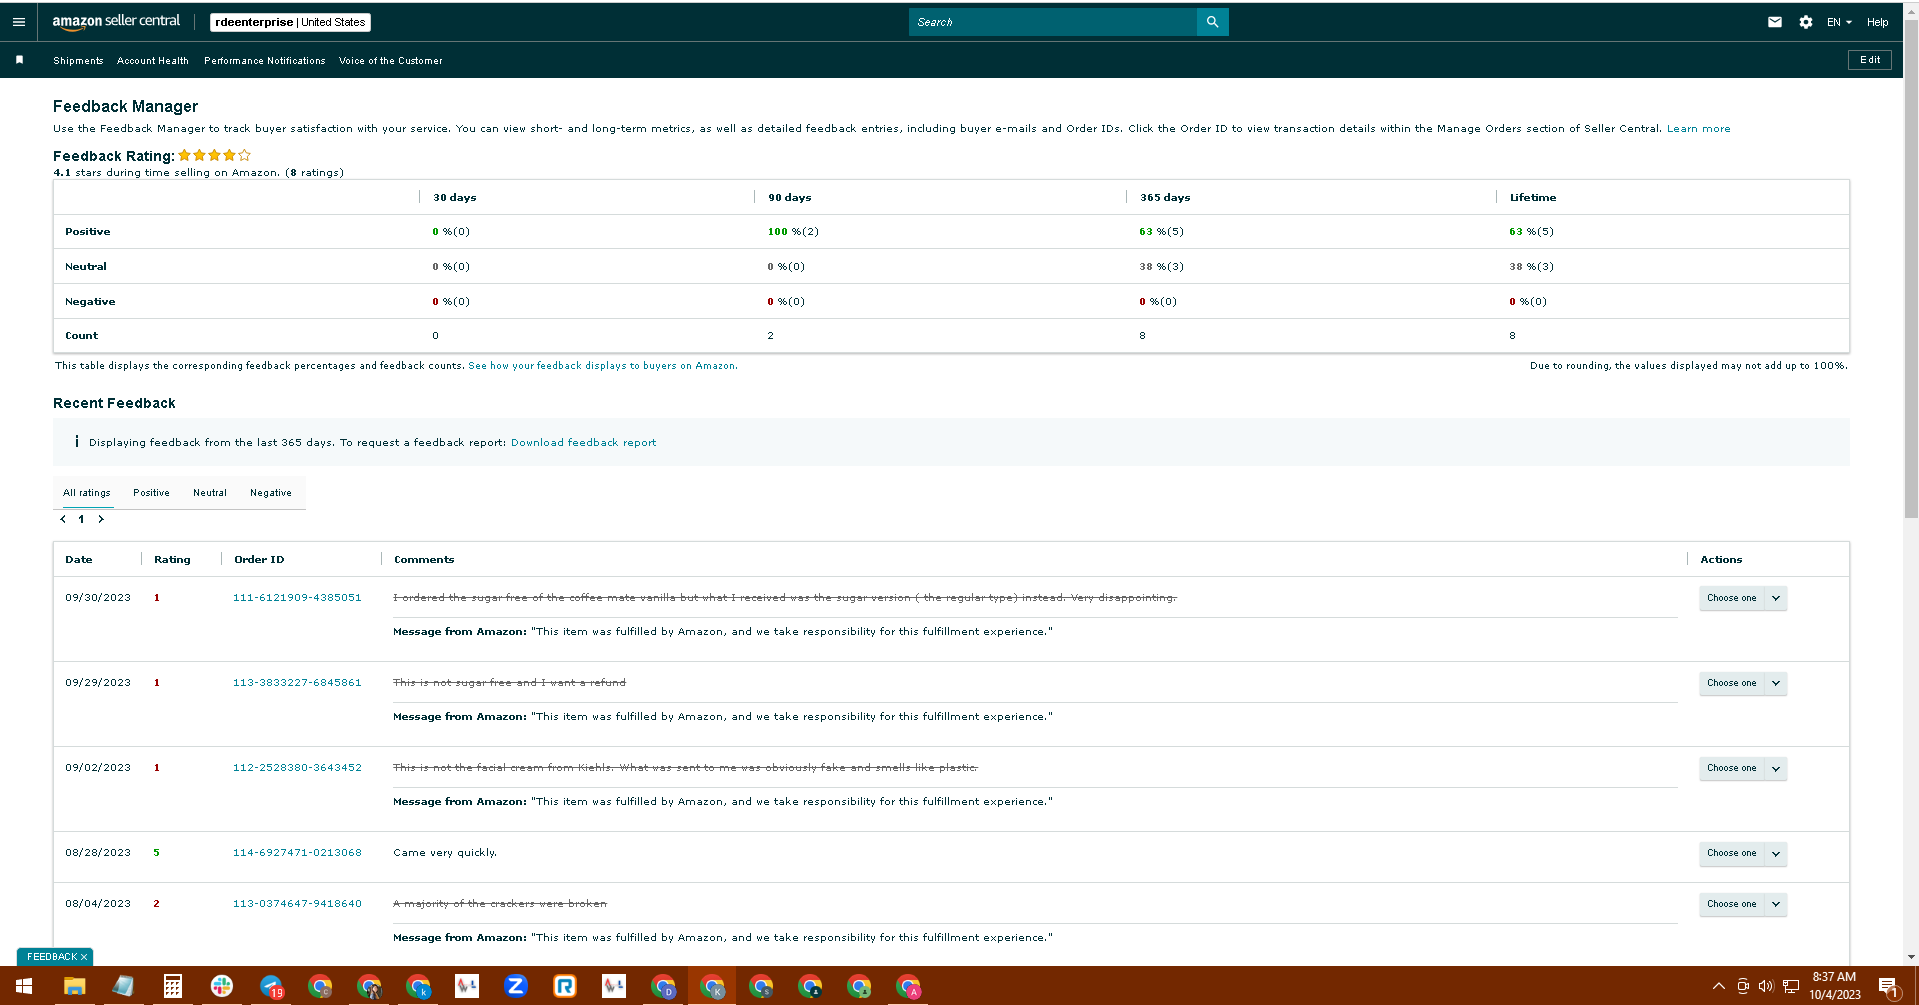Click the network tray icon
The image size is (1919, 1005).
(1791, 986)
